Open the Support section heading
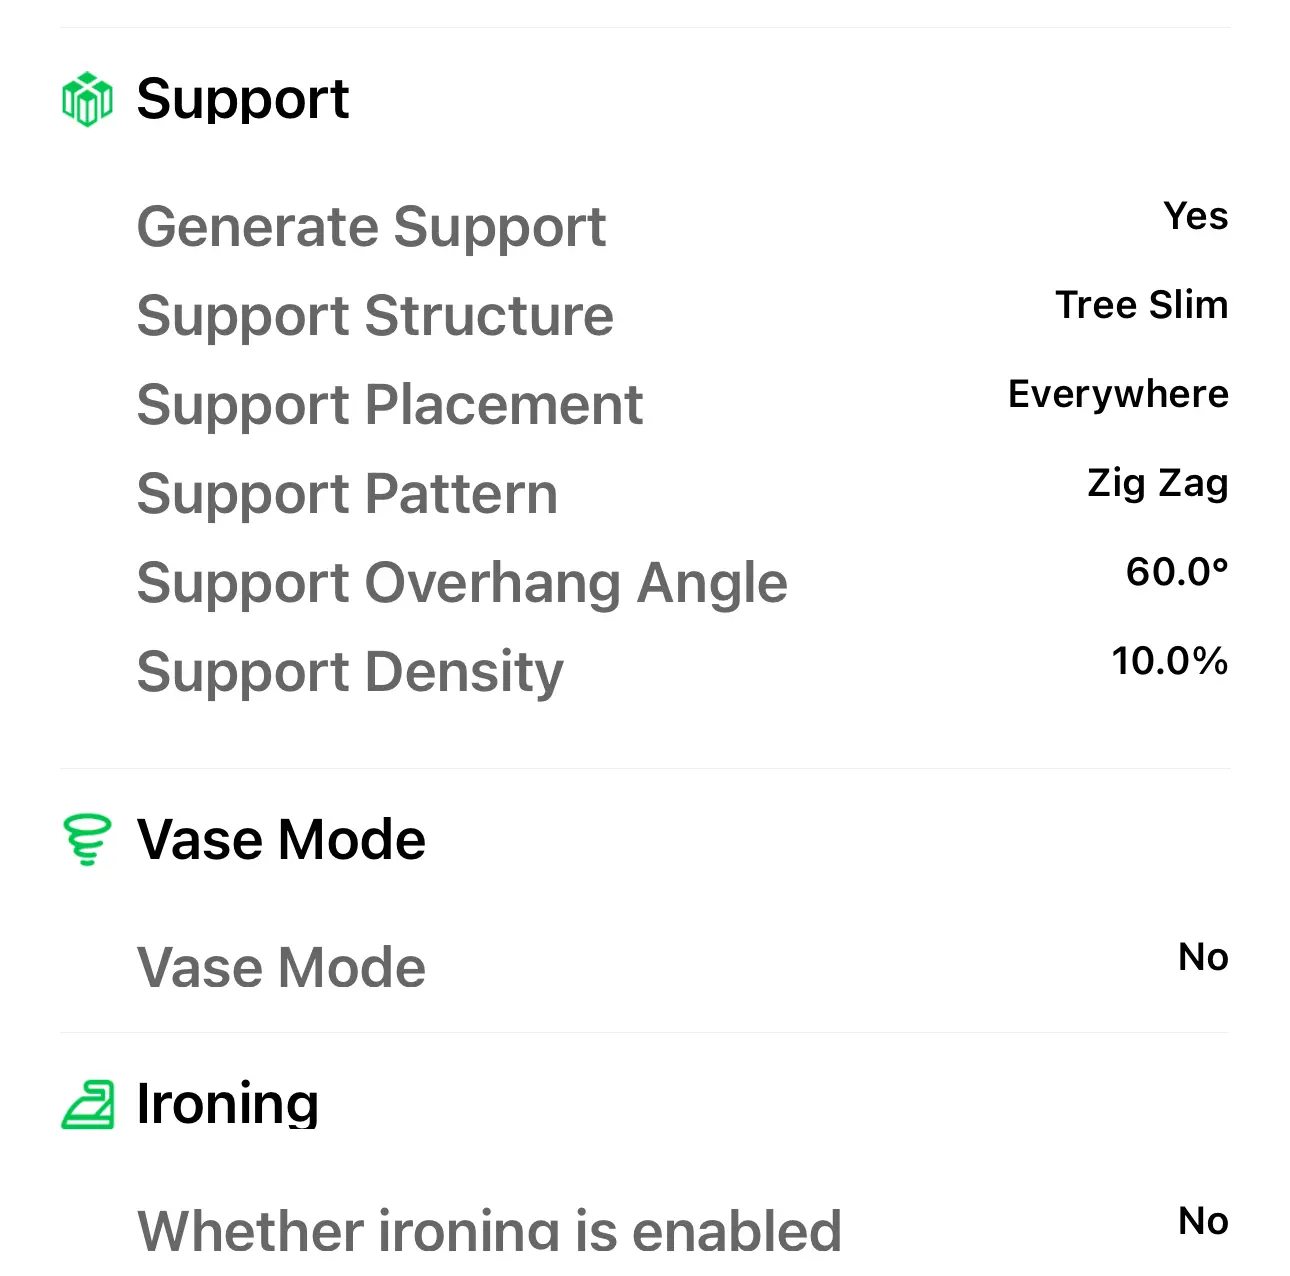This screenshot has width=1290, height=1276. point(243,99)
